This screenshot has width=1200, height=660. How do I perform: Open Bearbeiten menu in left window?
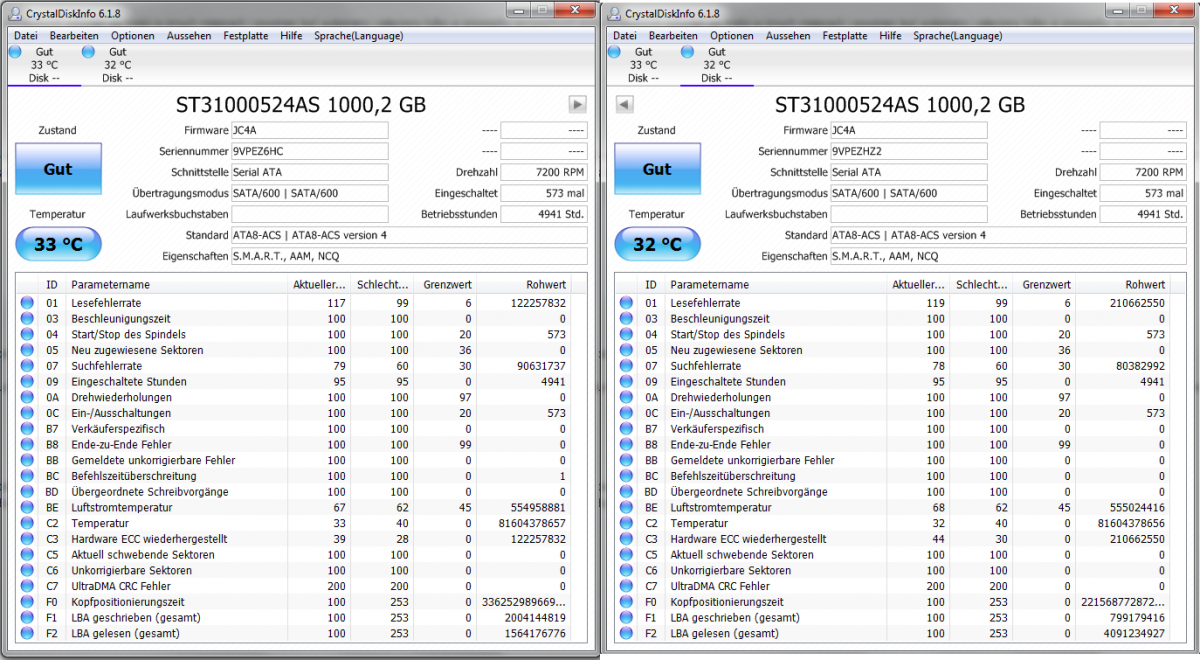tap(74, 35)
